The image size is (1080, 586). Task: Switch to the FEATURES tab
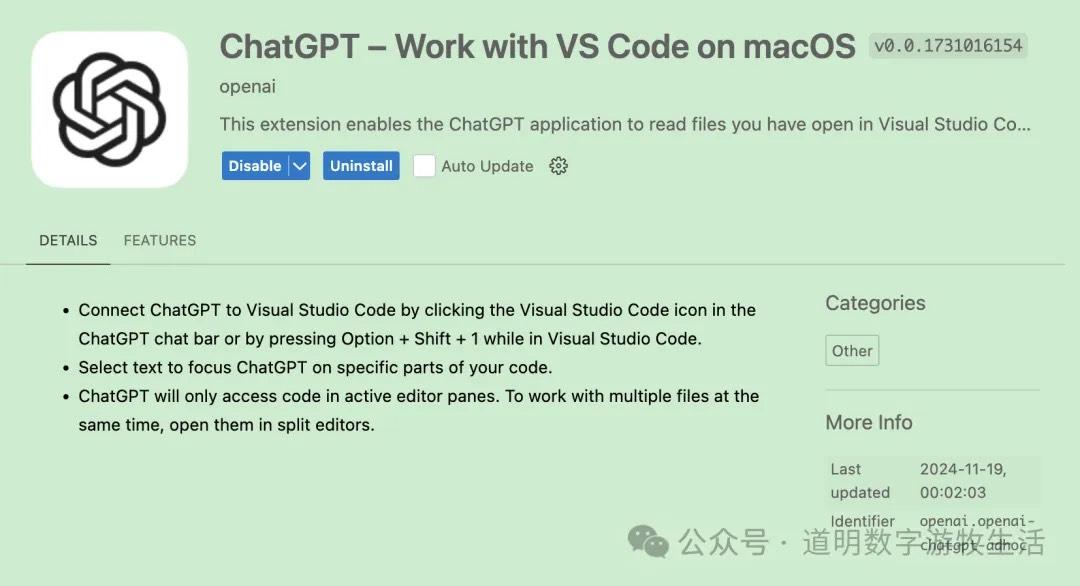tap(159, 240)
